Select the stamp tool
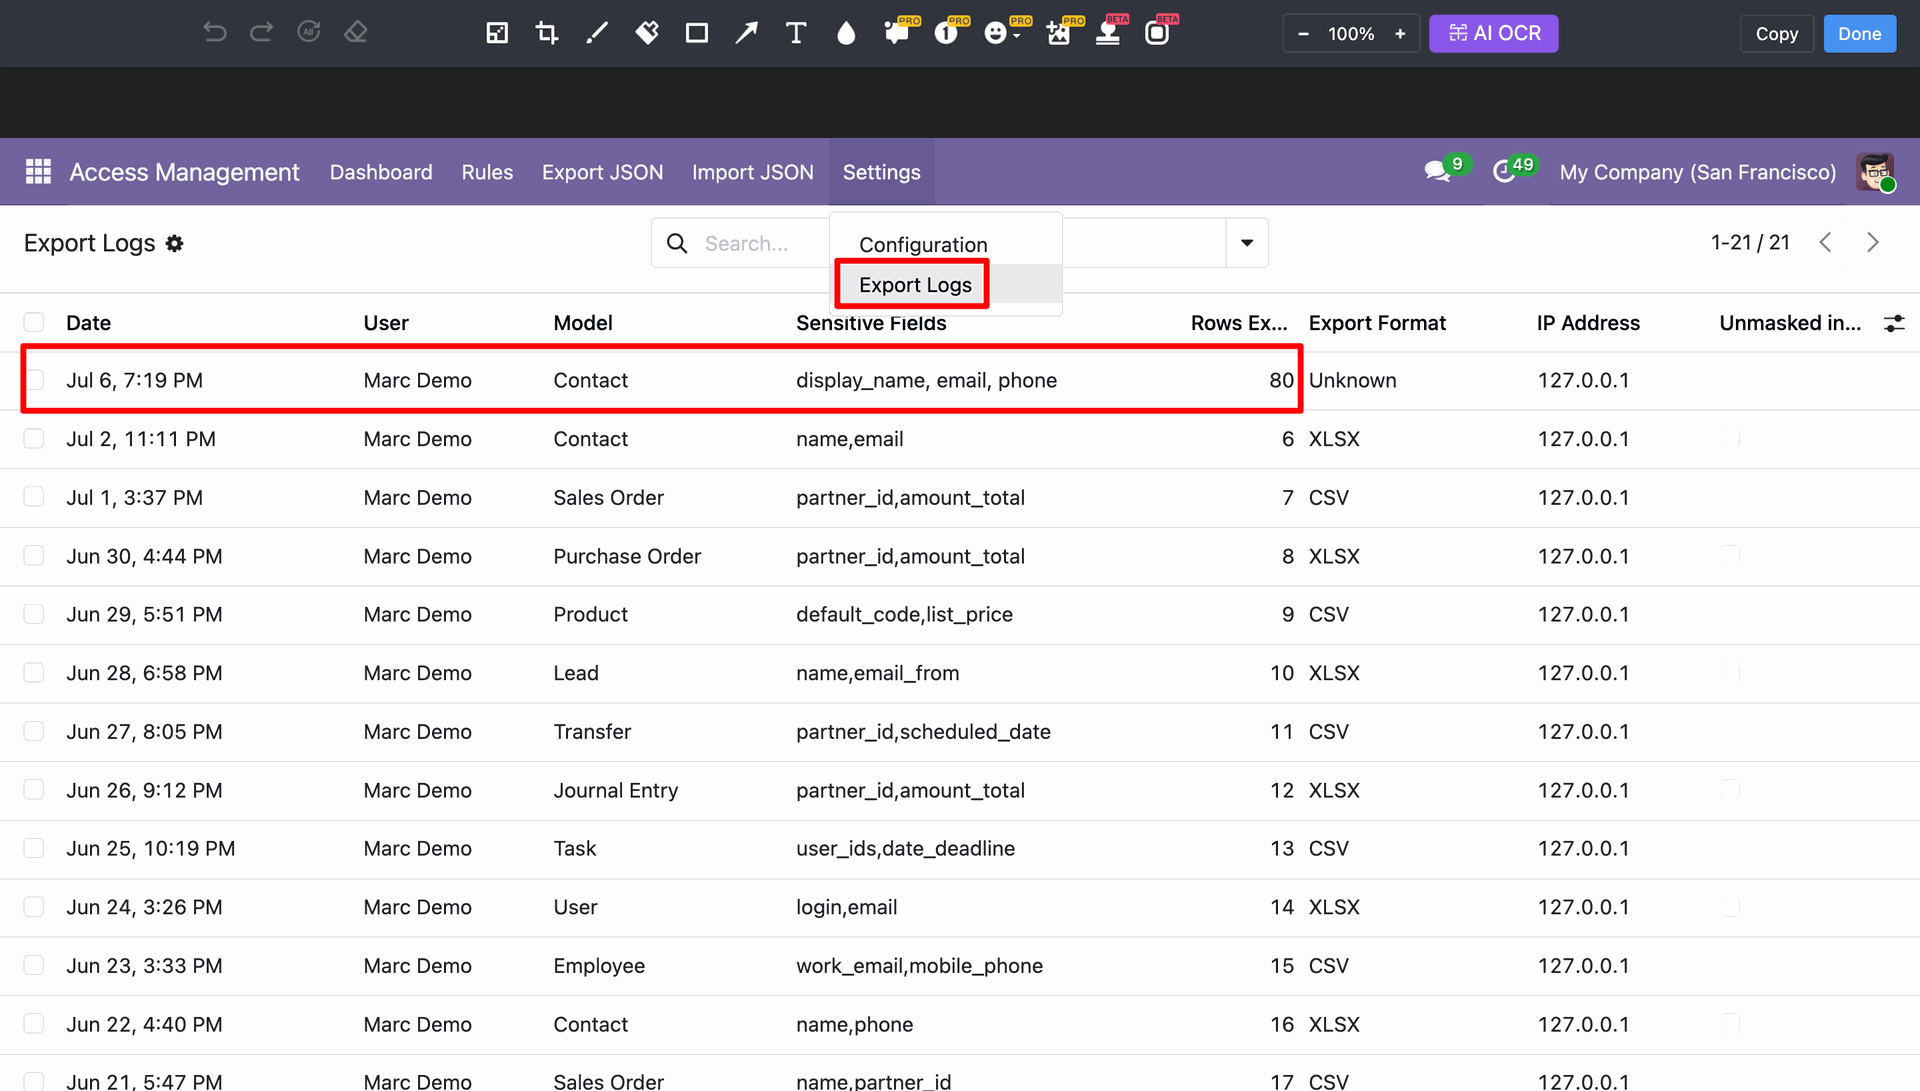1920x1091 pixels. pyautogui.click(x=1108, y=33)
